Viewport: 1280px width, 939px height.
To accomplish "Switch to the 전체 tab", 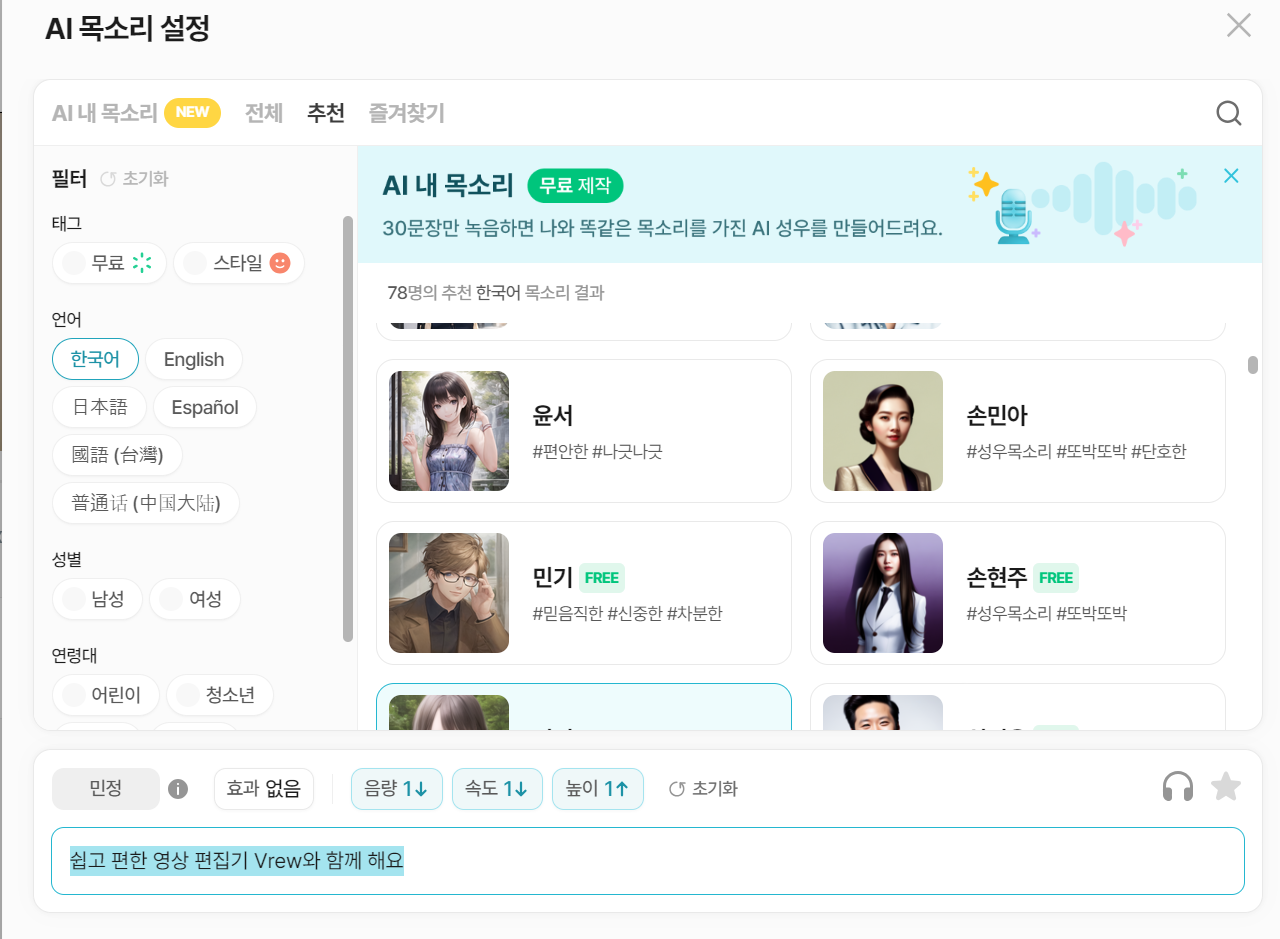I will click(x=263, y=113).
